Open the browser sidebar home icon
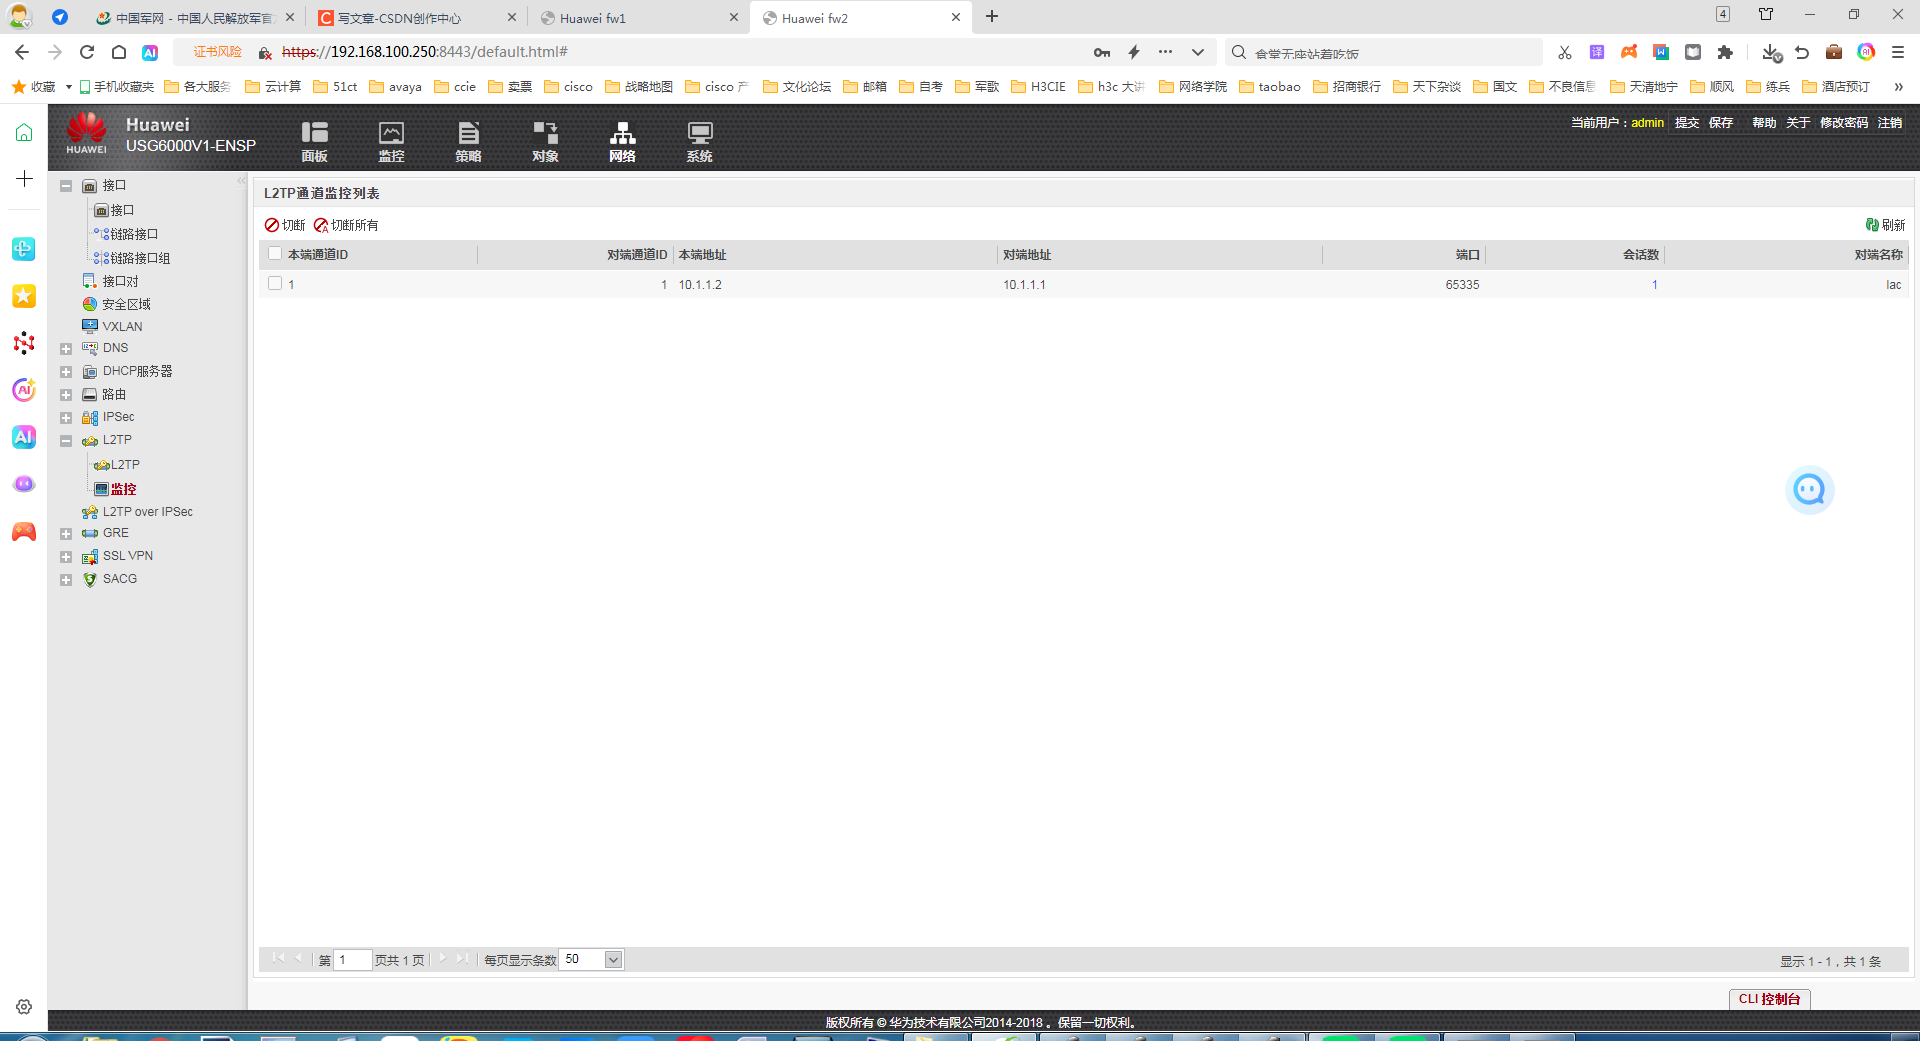The height and width of the screenshot is (1041, 1920). (24, 132)
